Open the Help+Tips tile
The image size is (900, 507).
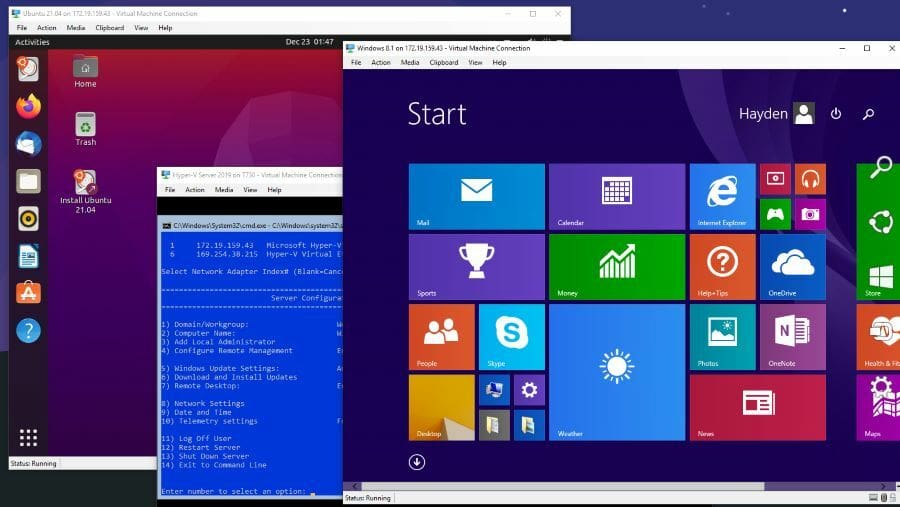722,267
